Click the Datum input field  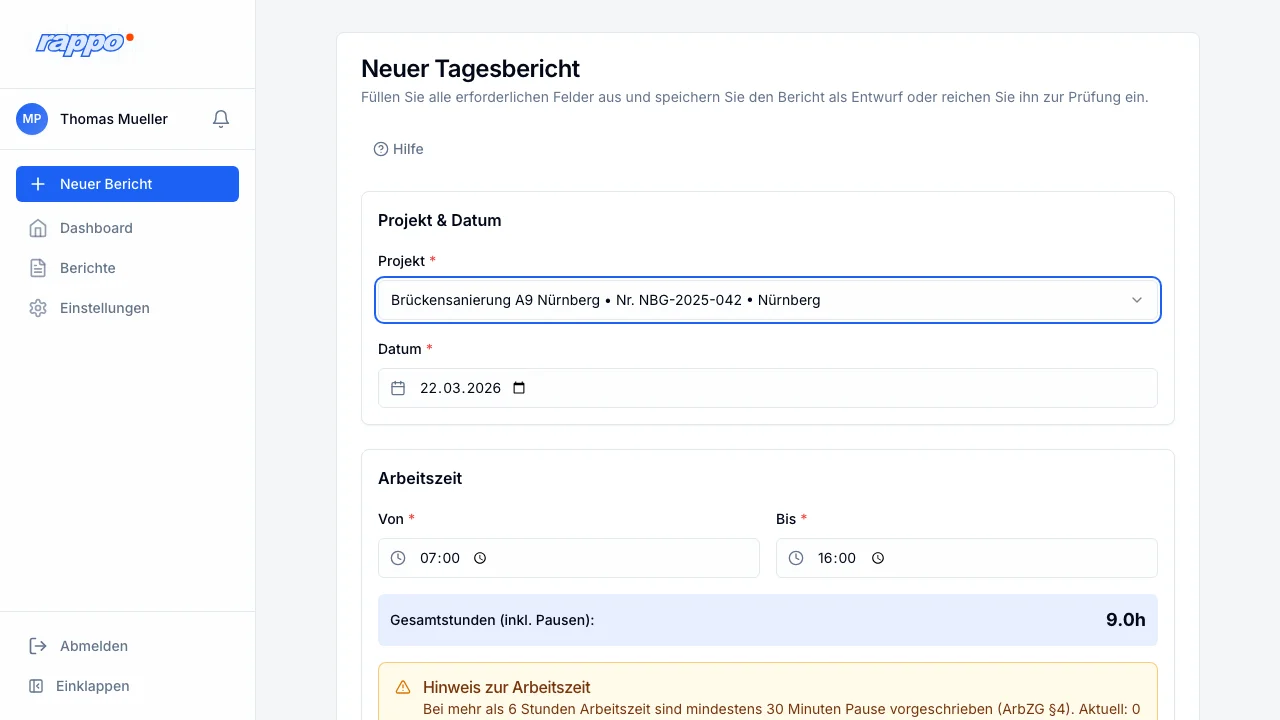(x=768, y=388)
